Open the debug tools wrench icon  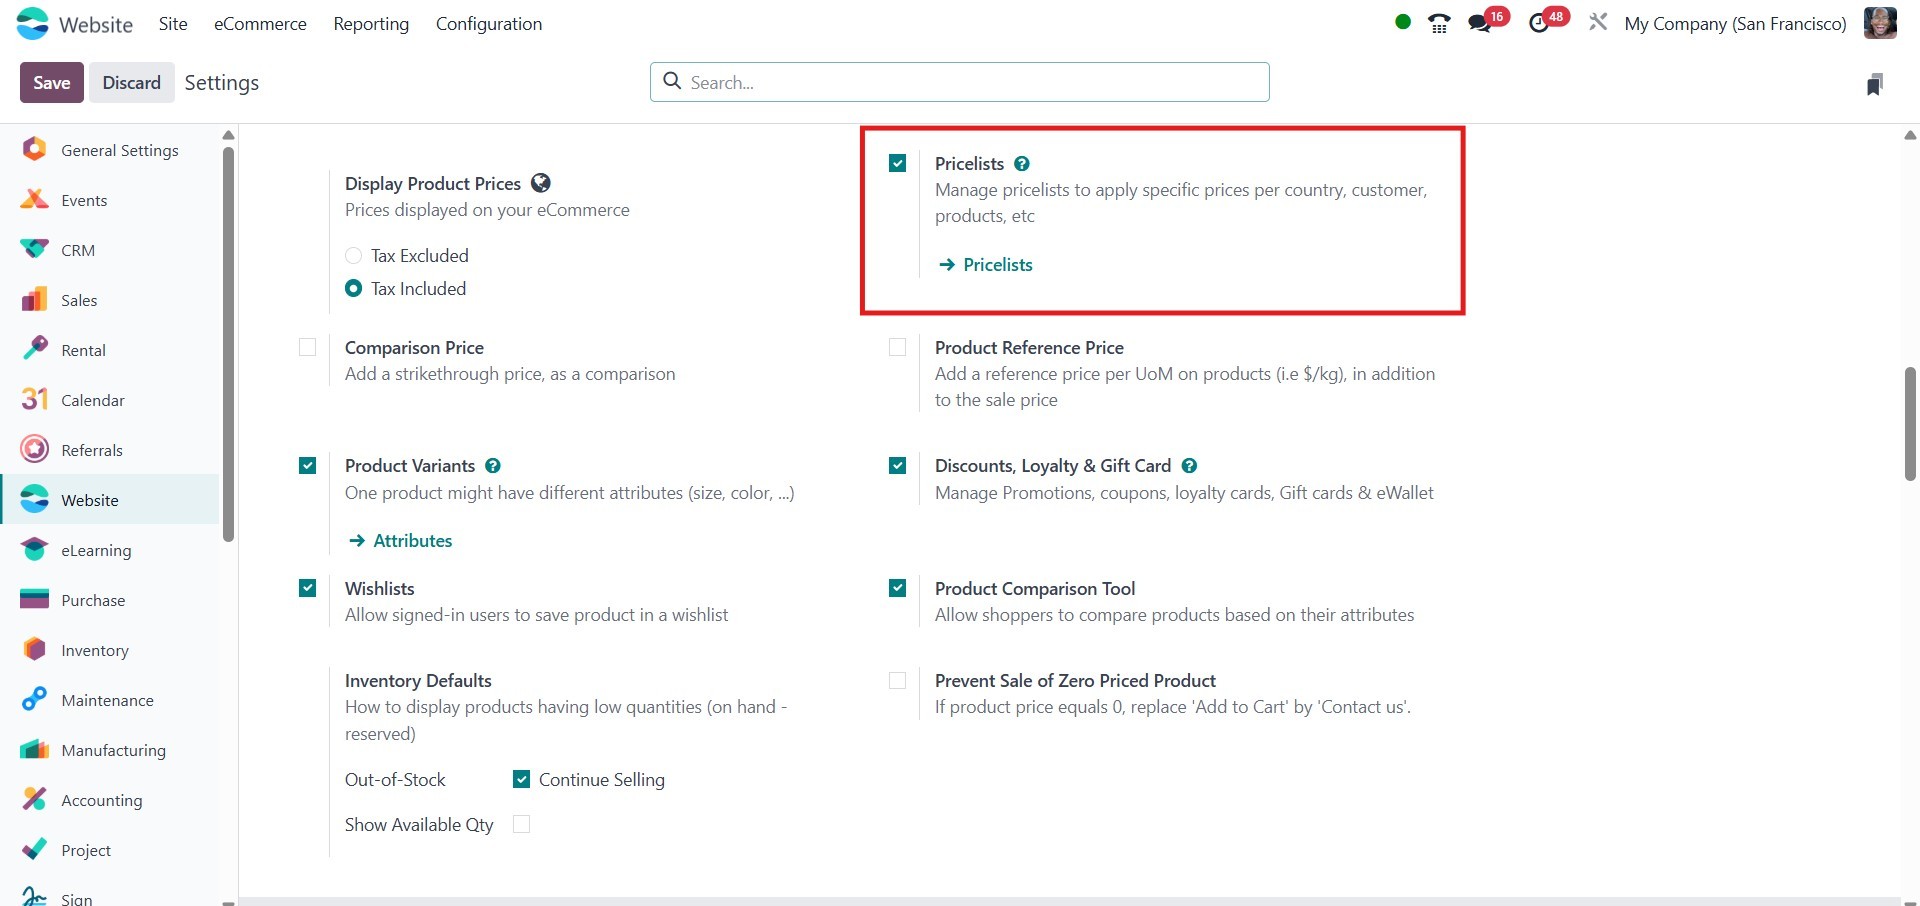pyautogui.click(x=1598, y=22)
